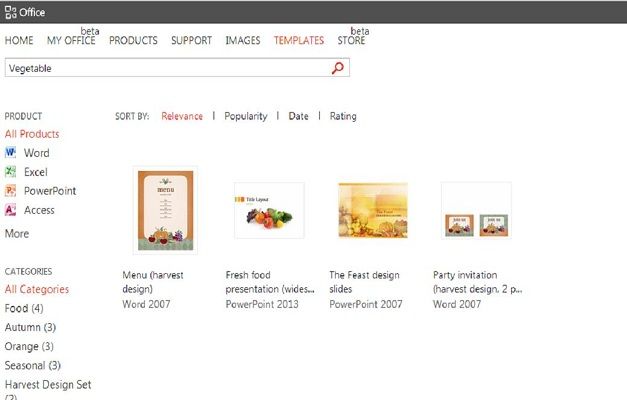Click Word 2007 label under Menu
627x400 pixels.
click(146, 304)
